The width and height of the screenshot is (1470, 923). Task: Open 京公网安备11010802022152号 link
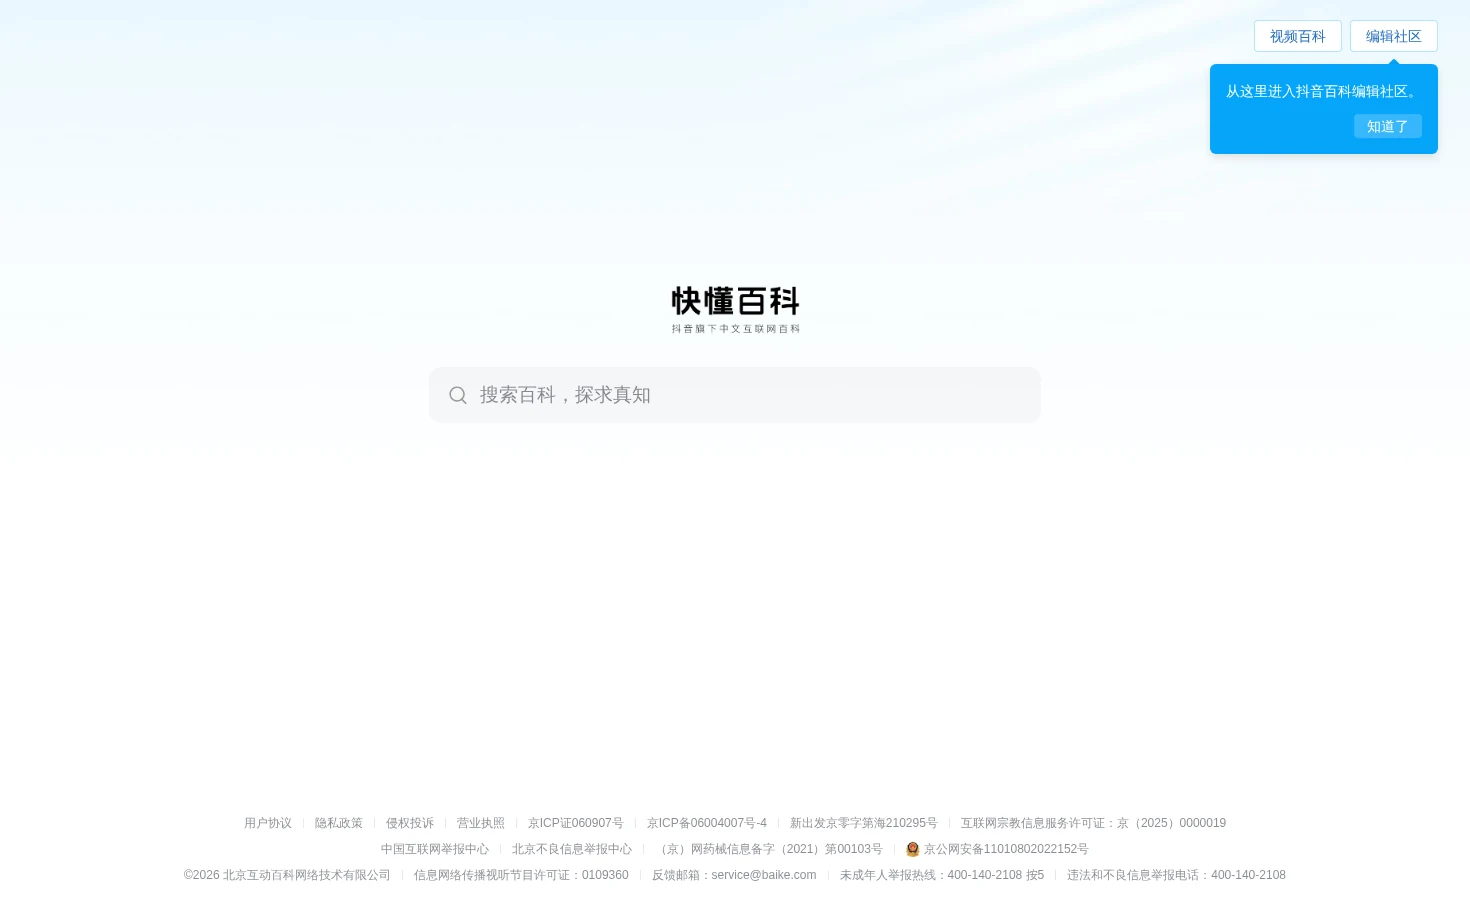click(x=1006, y=849)
